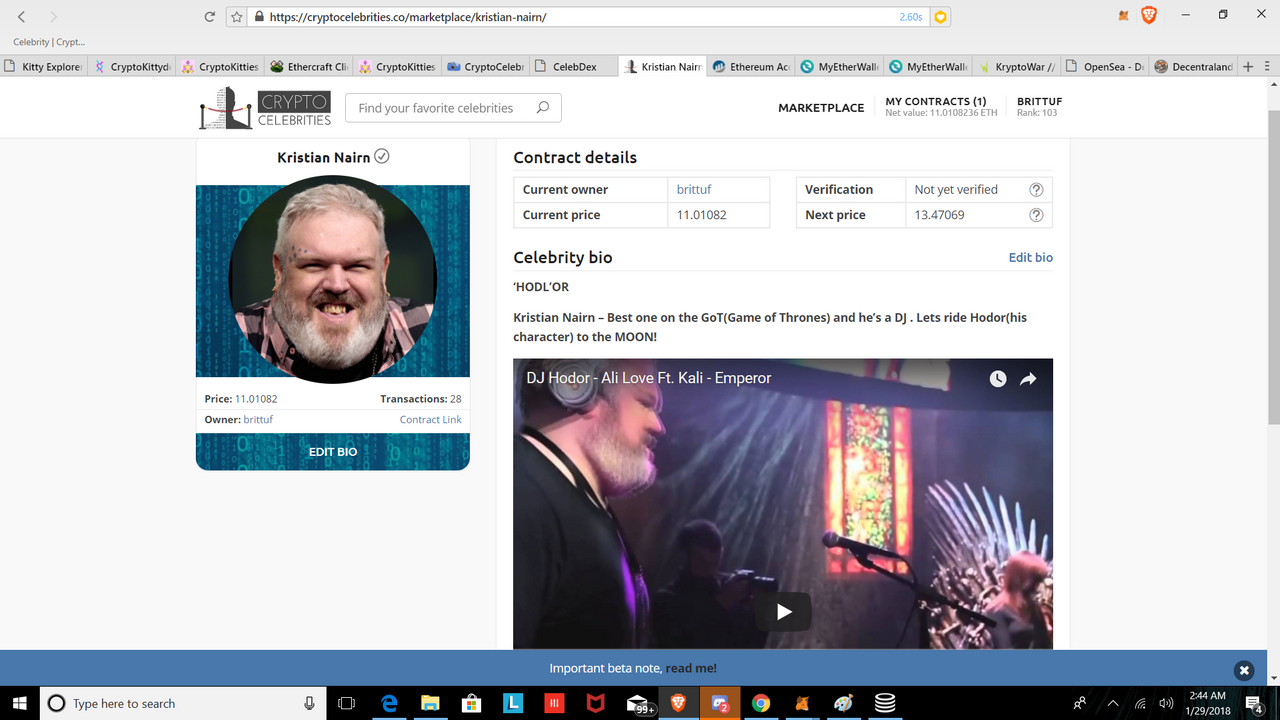Image resolution: width=1280 pixels, height=720 pixels.
Task: Click the Watch later clock icon on video
Action: point(998,379)
